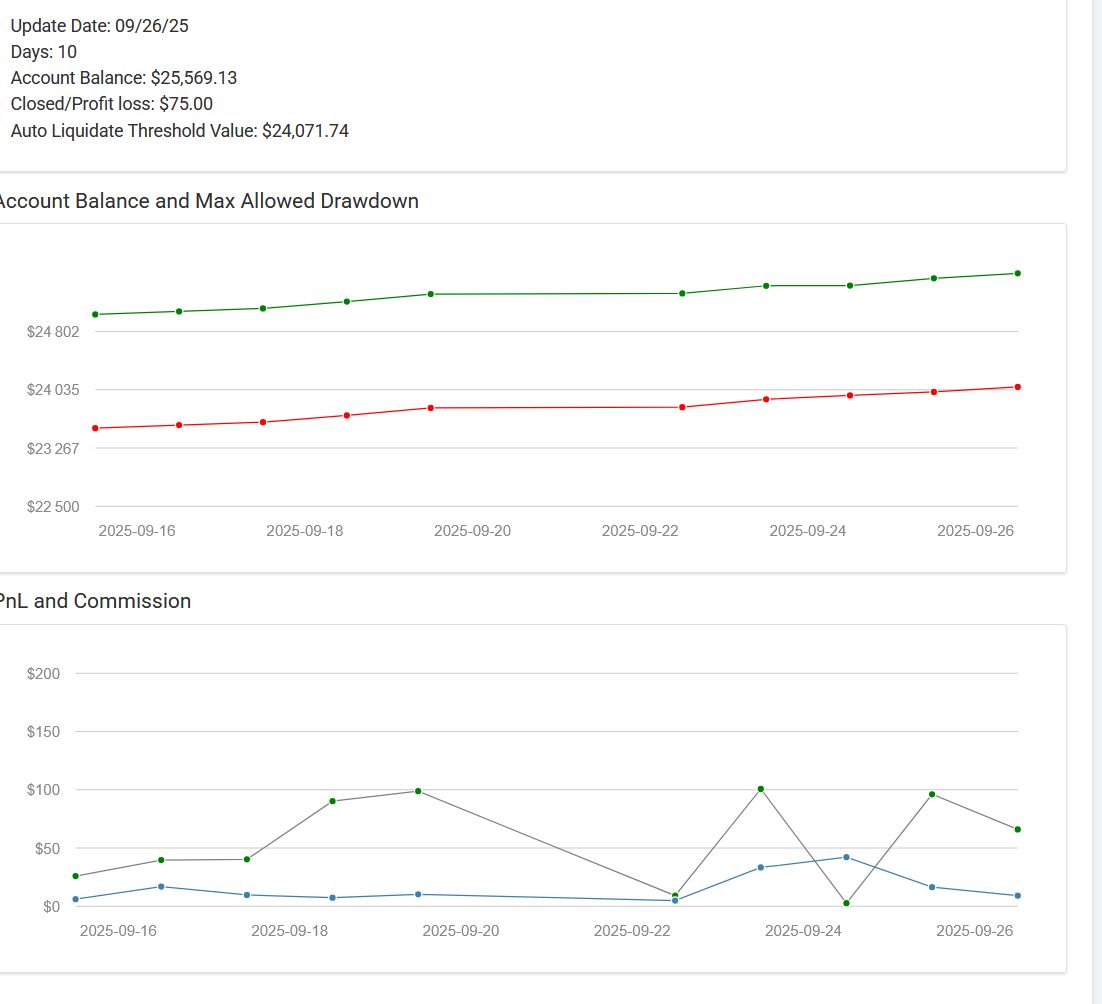Image resolution: width=1102 pixels, height=1004 pixels.
Task: Click the first blue commission data point
Action: [76, 899]
